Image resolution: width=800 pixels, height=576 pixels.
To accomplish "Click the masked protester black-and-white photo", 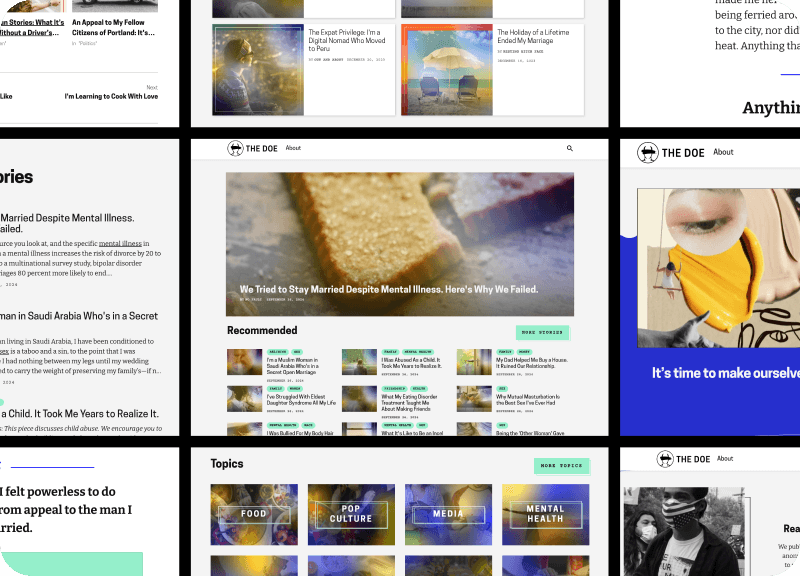I will (x=683, y=532).
